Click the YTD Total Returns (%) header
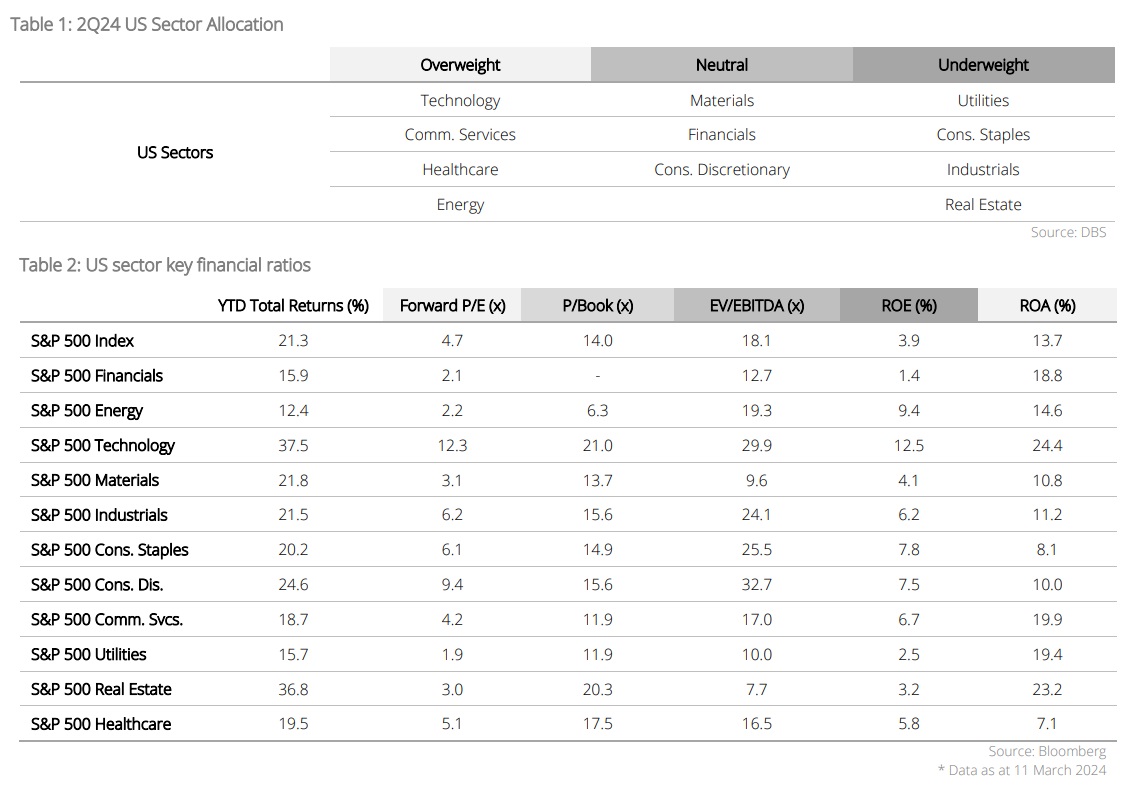Screen dimensions: 1122x788 coord(293,306)
